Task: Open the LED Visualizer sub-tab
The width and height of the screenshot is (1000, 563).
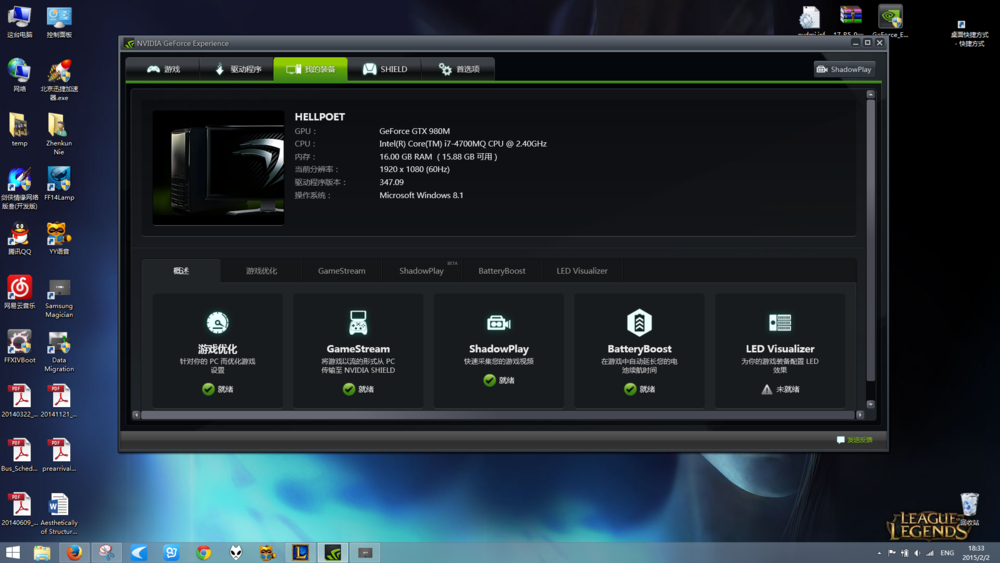Action: coord(582,270)
